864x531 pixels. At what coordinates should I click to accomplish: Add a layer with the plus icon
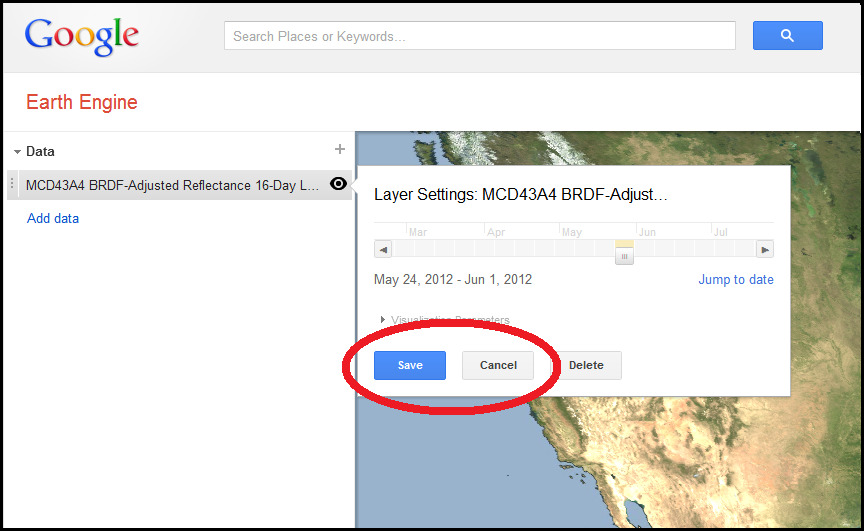coord(340,149)
